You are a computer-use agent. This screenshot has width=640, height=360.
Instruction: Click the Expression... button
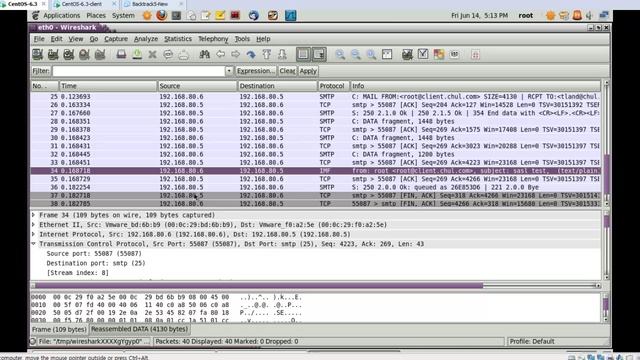click(256, 71)
